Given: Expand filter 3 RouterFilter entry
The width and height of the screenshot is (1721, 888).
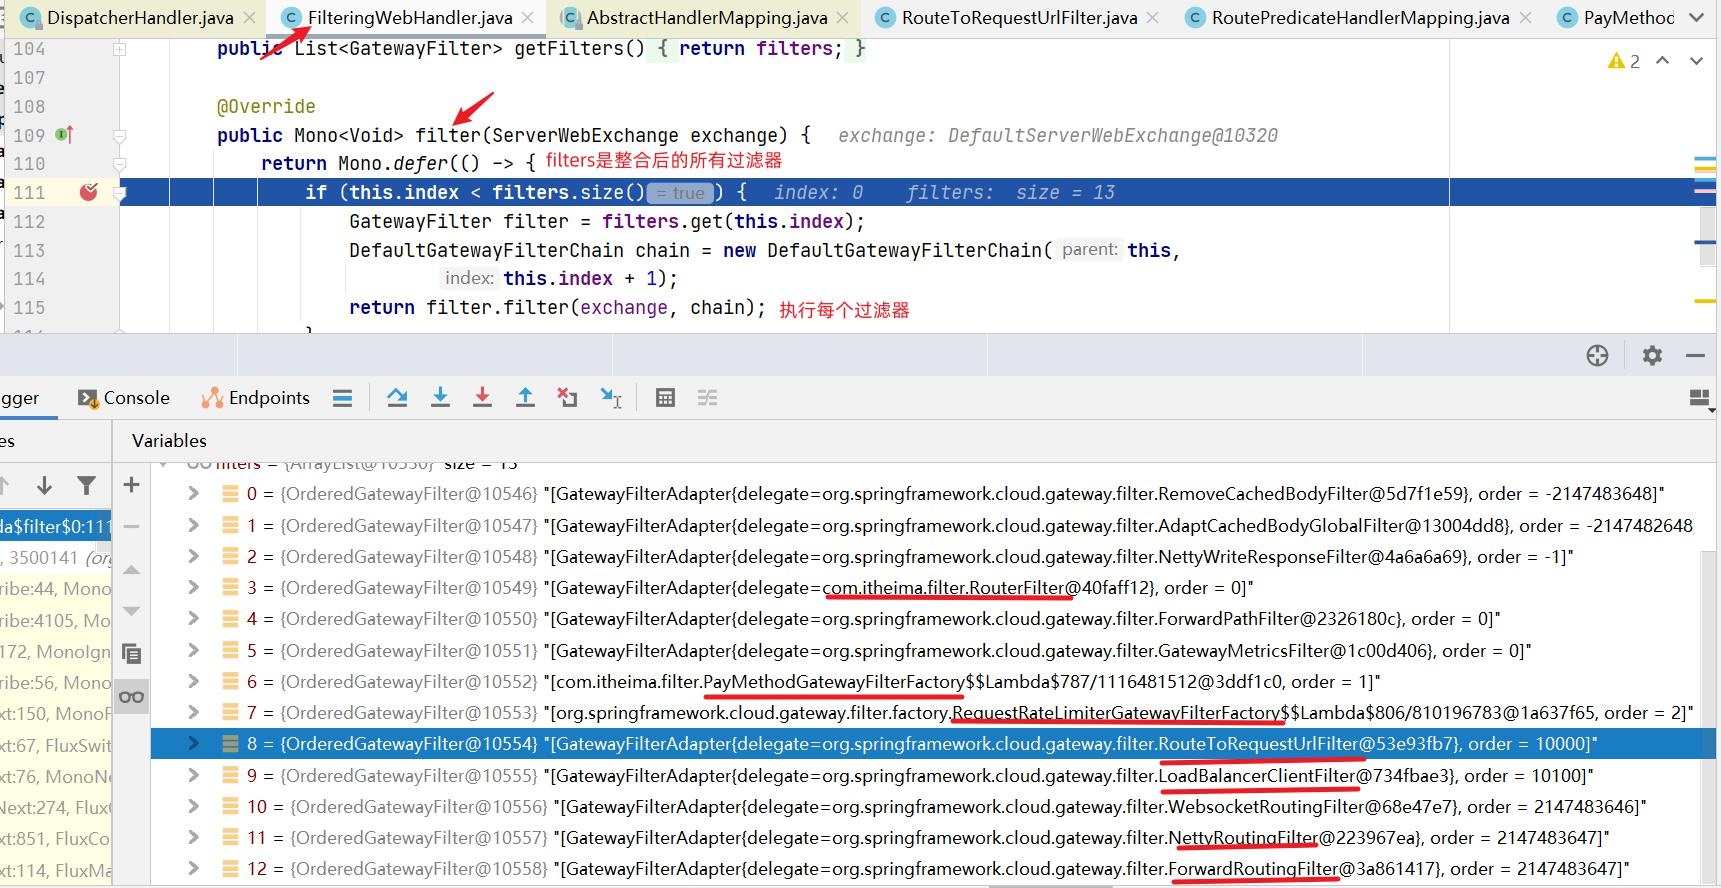Looking at the screenshot, I should point(194,588).
